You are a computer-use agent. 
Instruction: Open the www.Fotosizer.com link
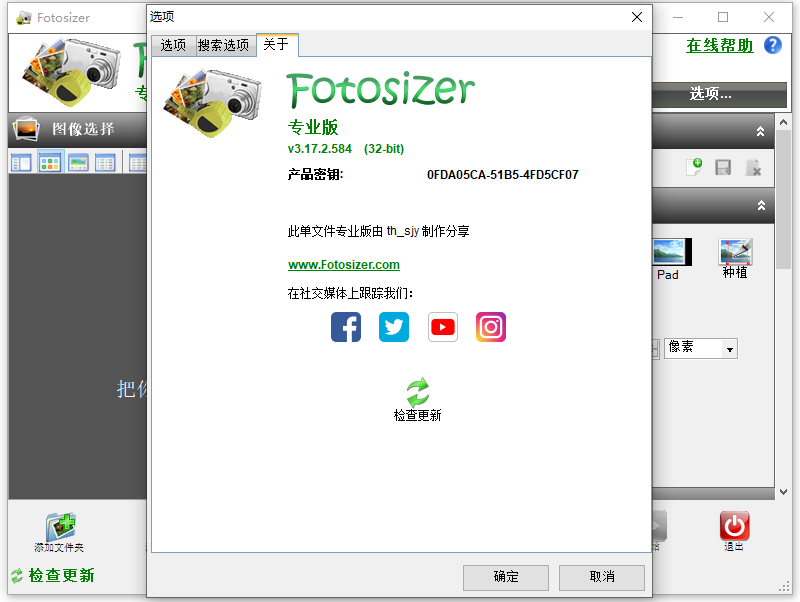click(344, 265)
